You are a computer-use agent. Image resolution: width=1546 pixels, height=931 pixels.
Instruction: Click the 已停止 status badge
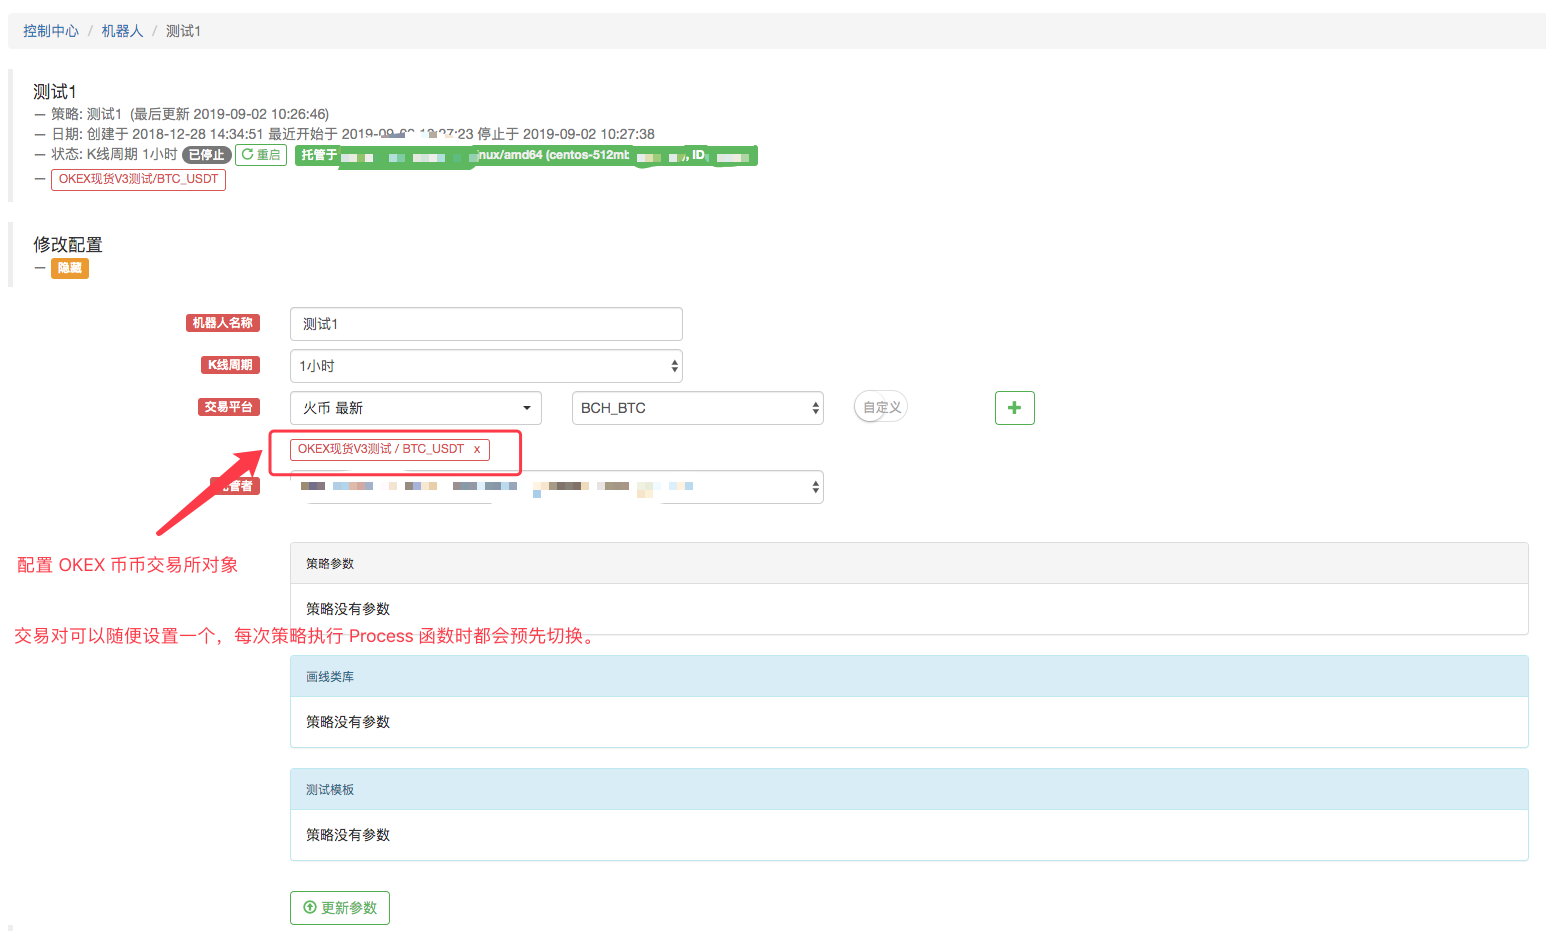point(206,155)
